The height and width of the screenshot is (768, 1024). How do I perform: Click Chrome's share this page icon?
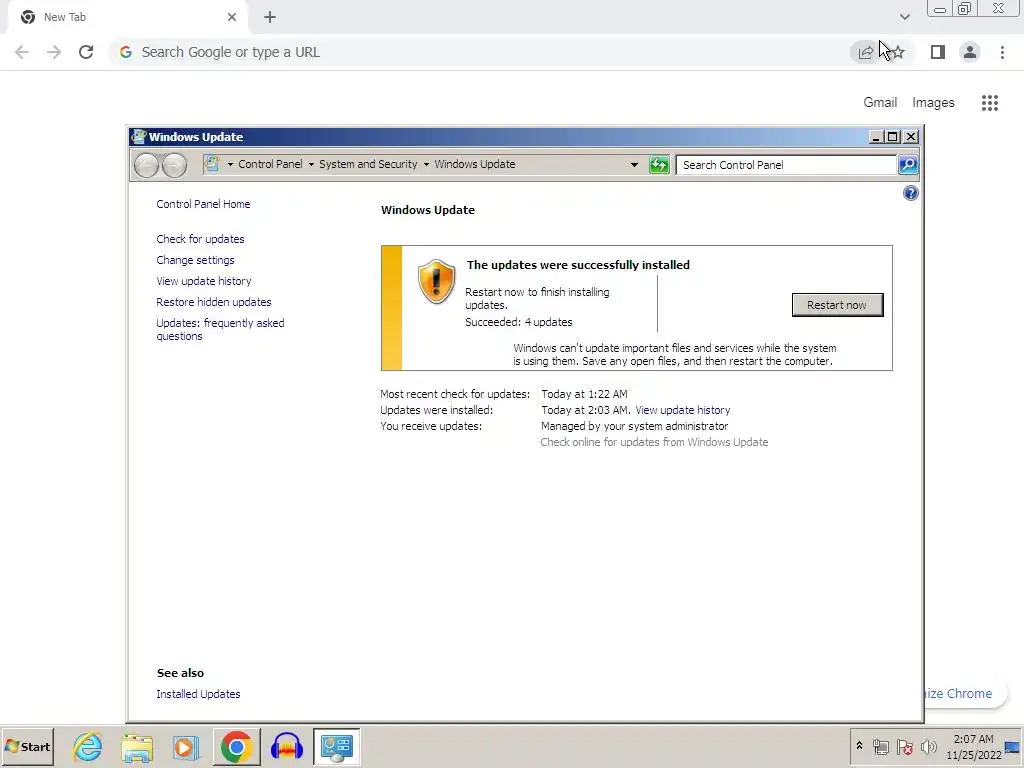866,52
